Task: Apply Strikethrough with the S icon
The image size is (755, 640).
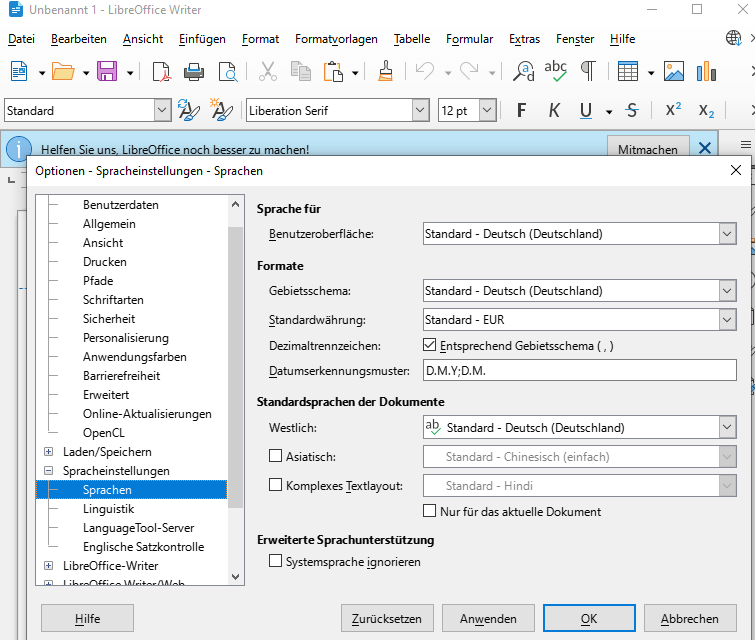Action: 632,110
